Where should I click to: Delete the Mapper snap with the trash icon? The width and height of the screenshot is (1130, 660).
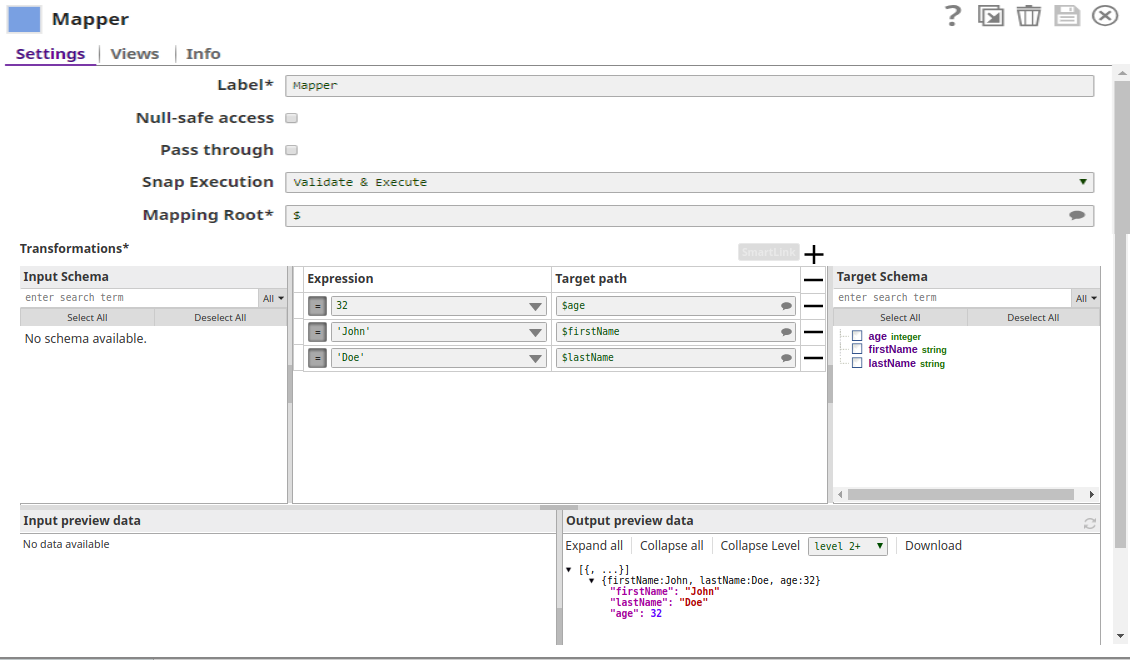(1029, 16)
